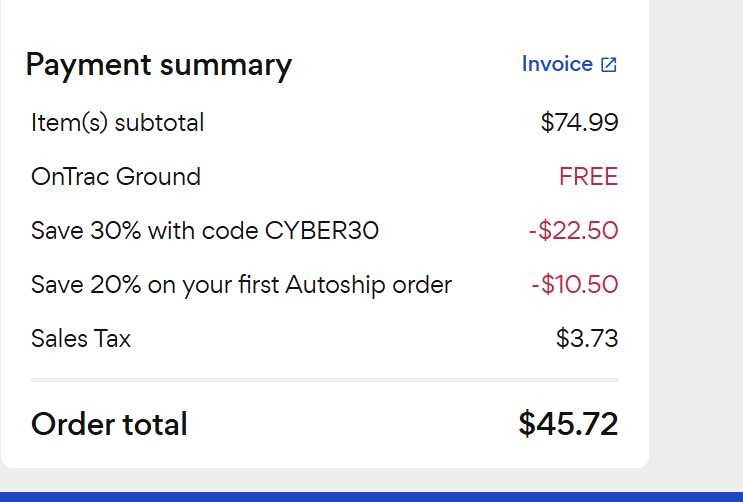Click the Sales Tax label
Screen dimensions: 743x502
[x=81, y=339]
